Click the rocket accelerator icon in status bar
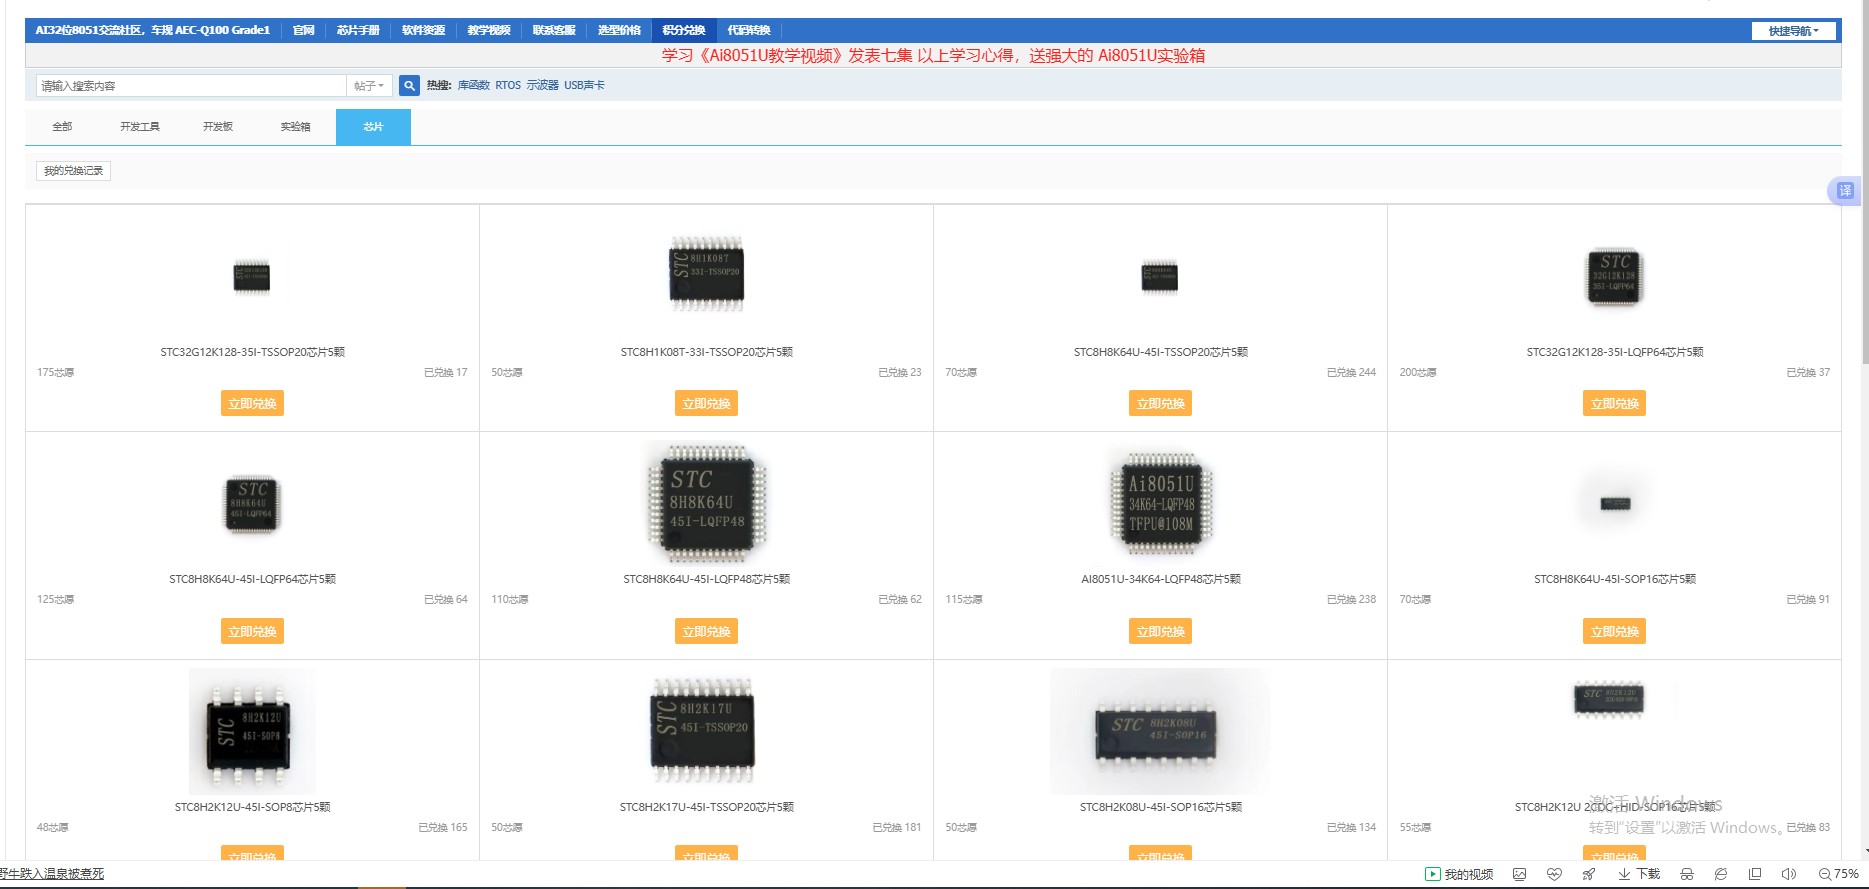 coord(1589,874)
